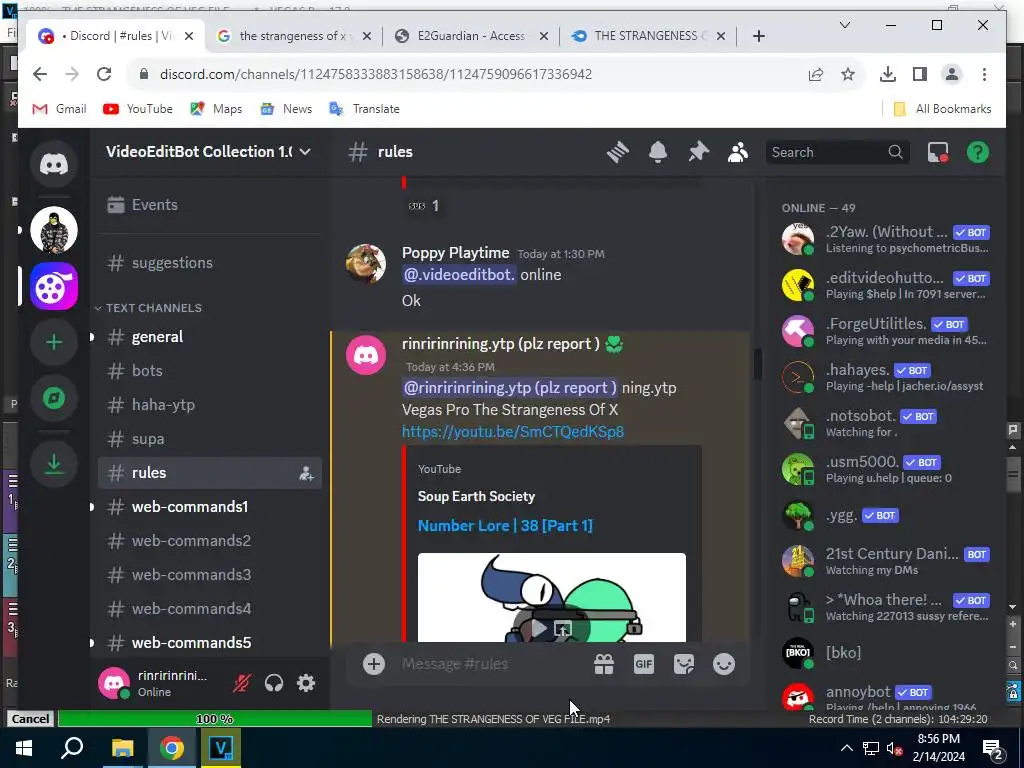Open attachment plus button in message bar
1024x768 pixels.
click(x=374, y=664)
